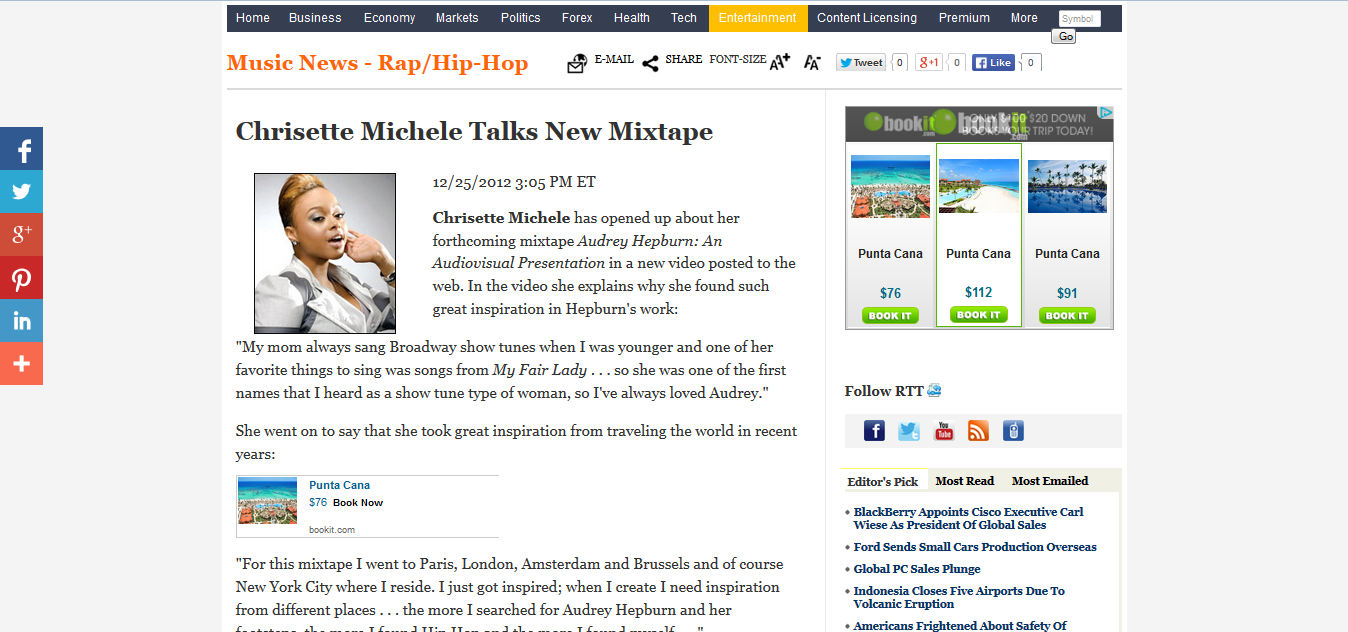This screenshot has height=632, width=1348.
Task: Open the Business menu item
Action: click(x=315, y=18)
